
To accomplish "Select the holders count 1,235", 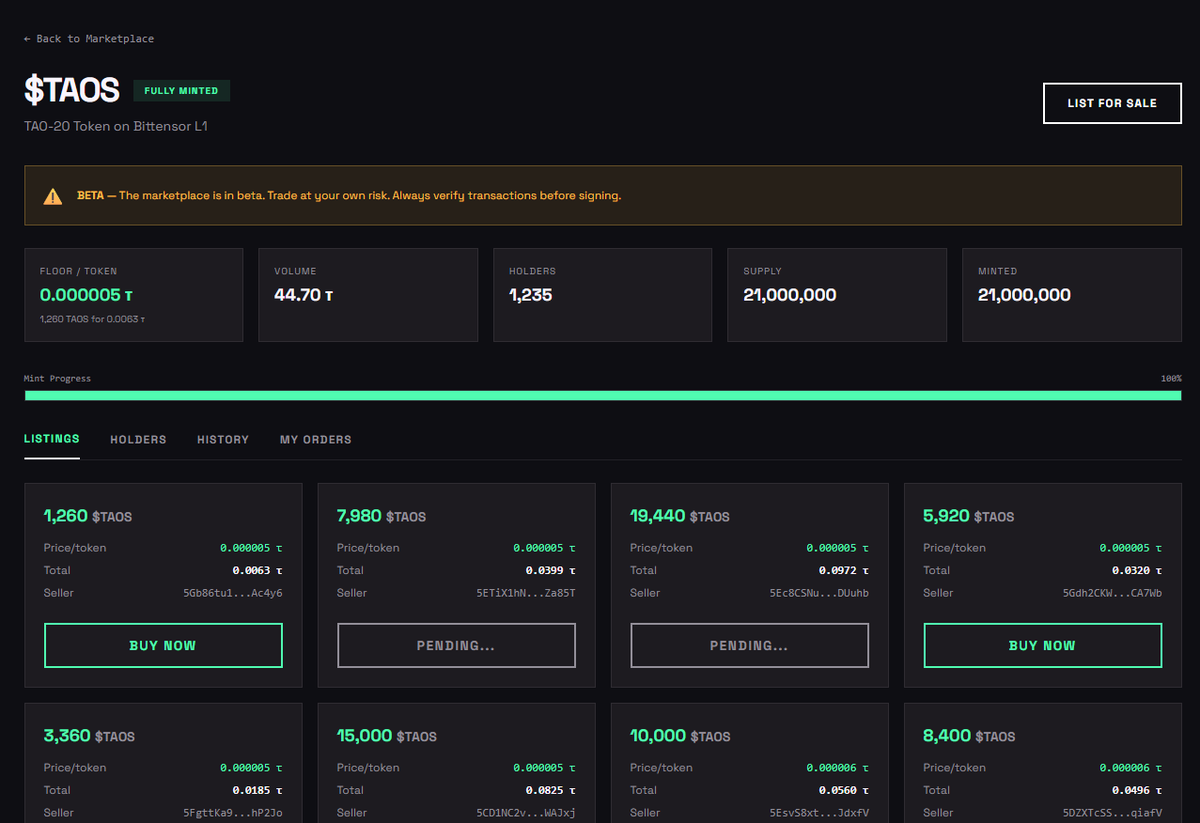I will pyautogui.click(x=530, y=295).
